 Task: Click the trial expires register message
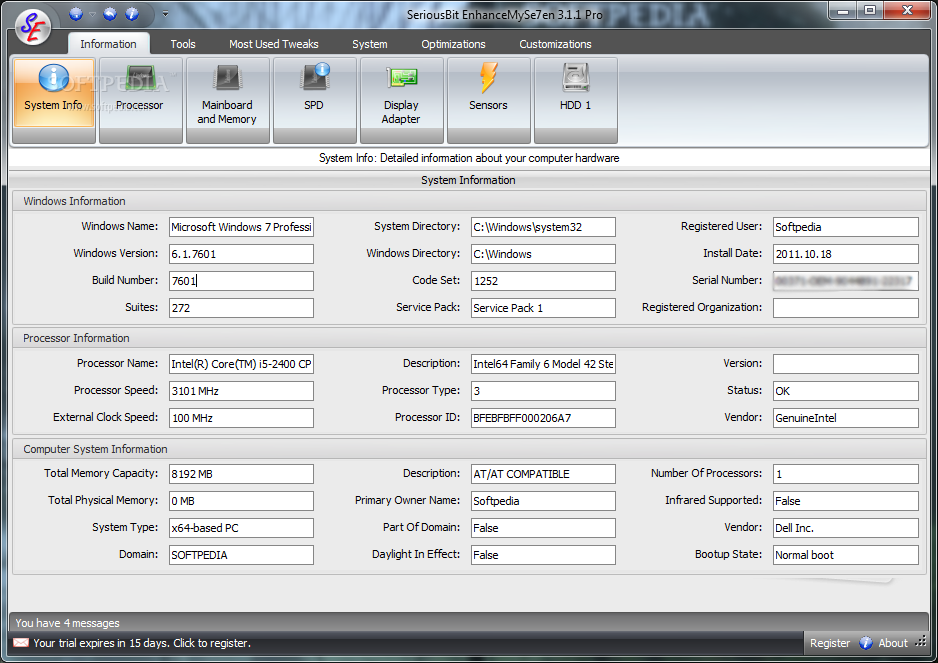pos(142,643)
